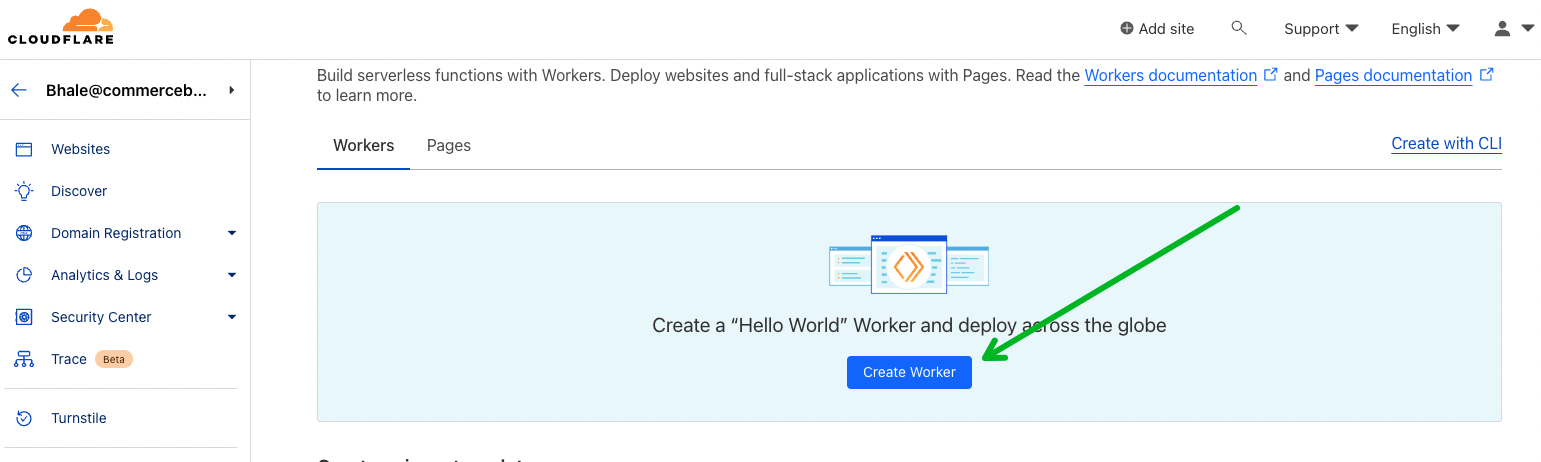Click the Cloudflare logo
The height and width of the screenshot is (462, 1541).
pyautogui.click(x=60, y=27)
